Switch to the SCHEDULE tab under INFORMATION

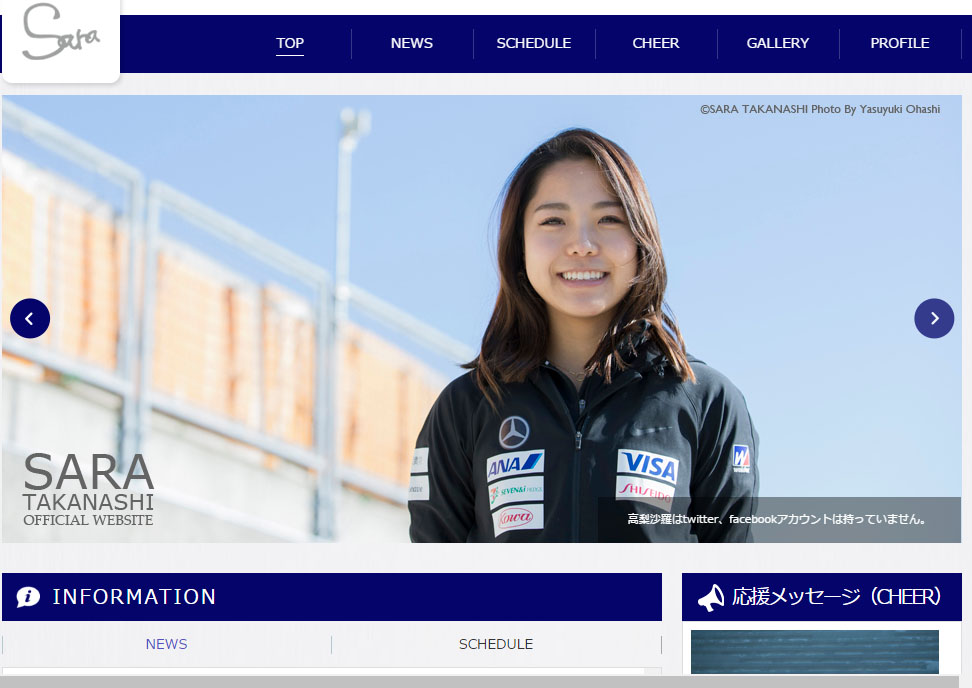[x=496, y=644]
